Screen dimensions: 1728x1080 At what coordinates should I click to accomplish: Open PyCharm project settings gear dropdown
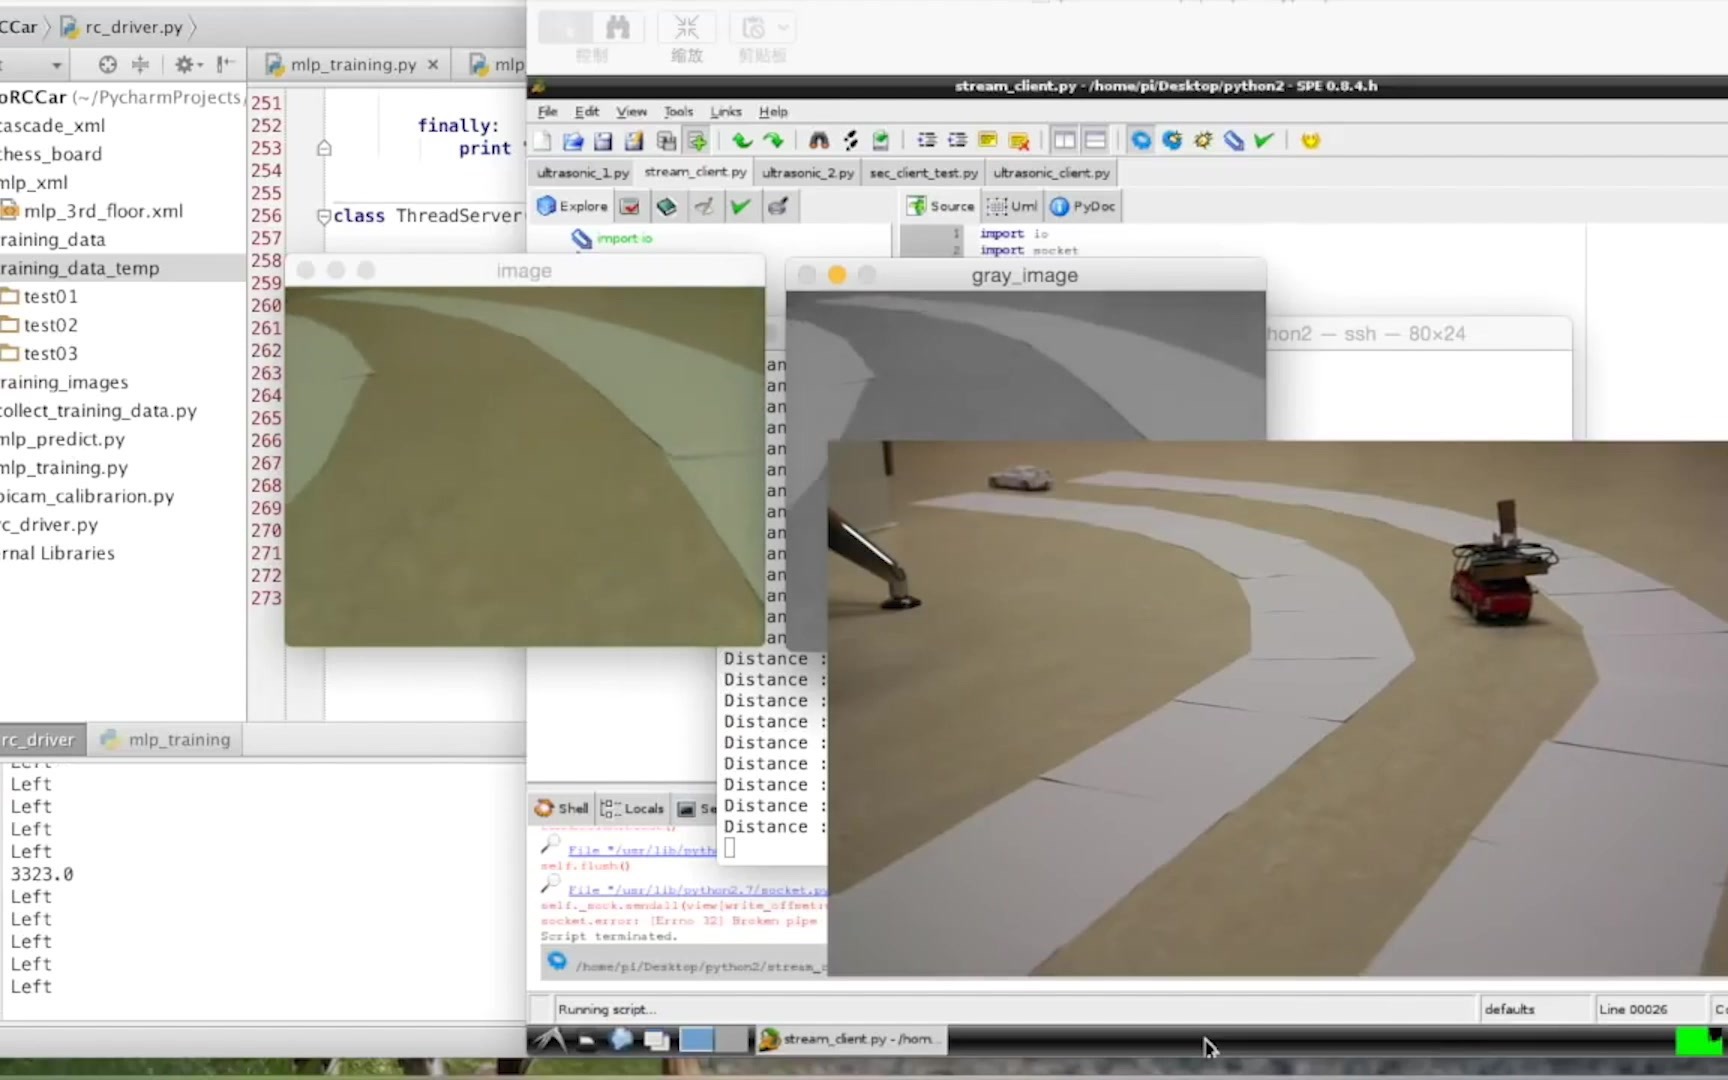coord(187,65)
